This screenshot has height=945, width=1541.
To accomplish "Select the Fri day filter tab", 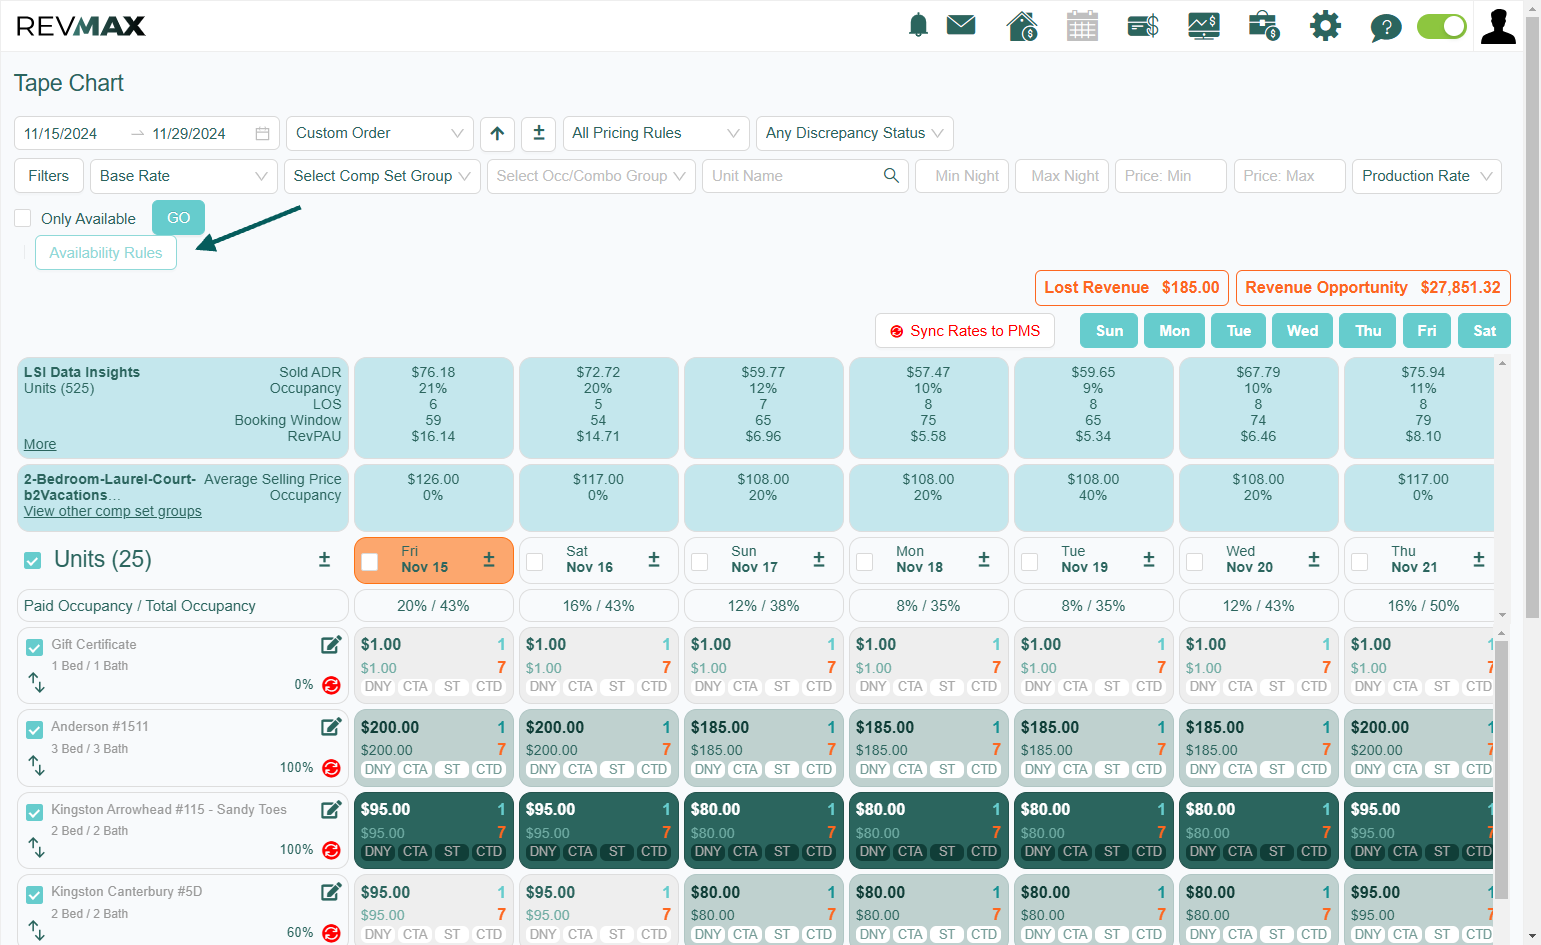I will (x=1427, y=331).
